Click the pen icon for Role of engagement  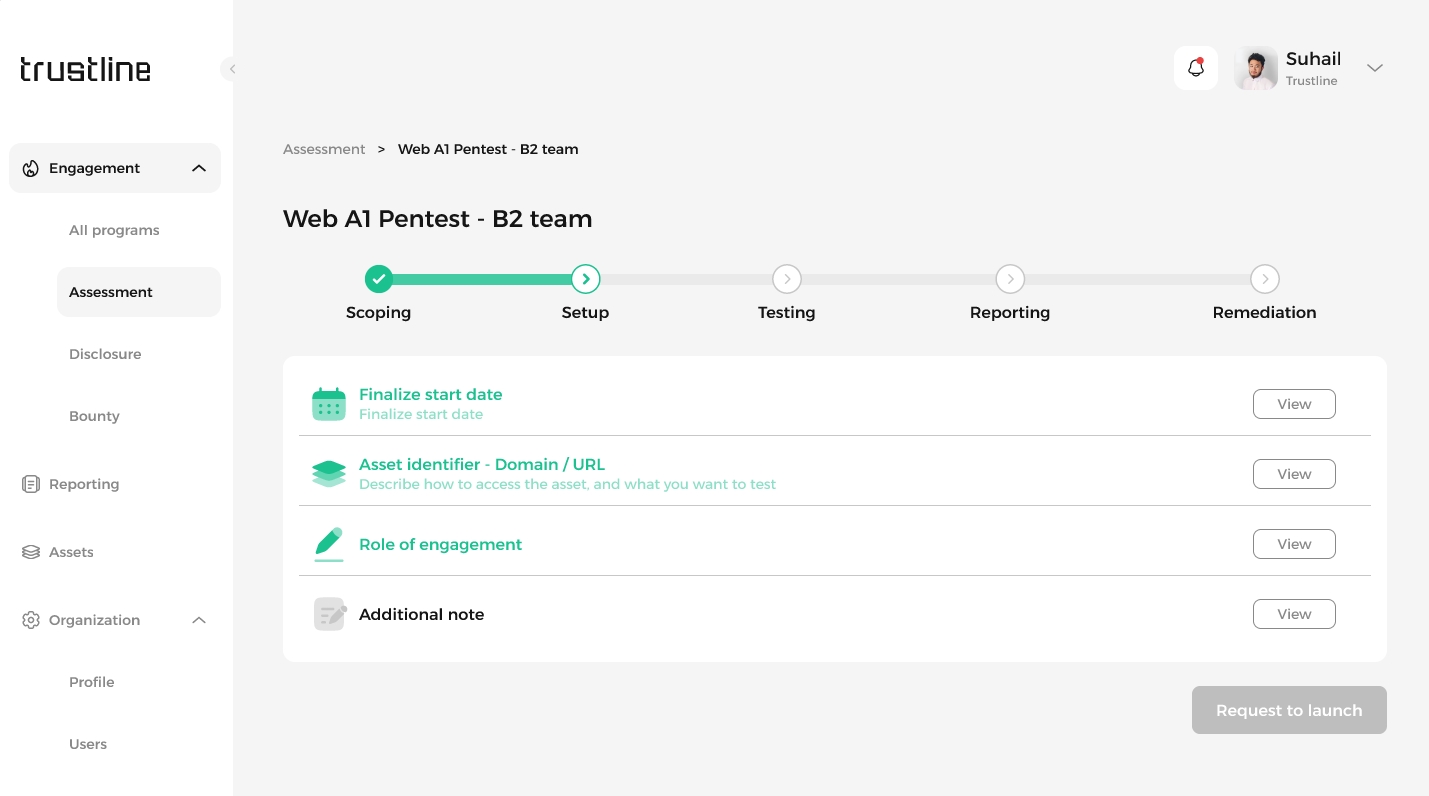coord(328,544)
